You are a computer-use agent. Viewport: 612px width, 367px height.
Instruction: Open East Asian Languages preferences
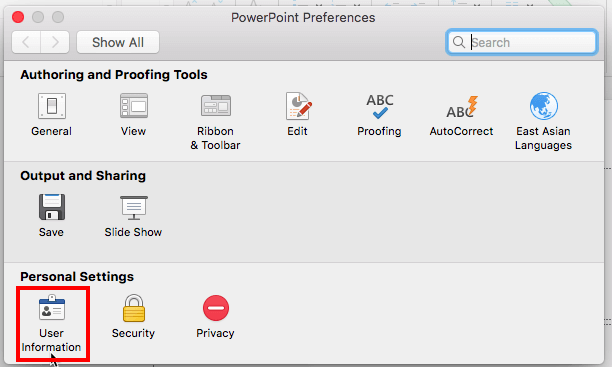(543, 121)
